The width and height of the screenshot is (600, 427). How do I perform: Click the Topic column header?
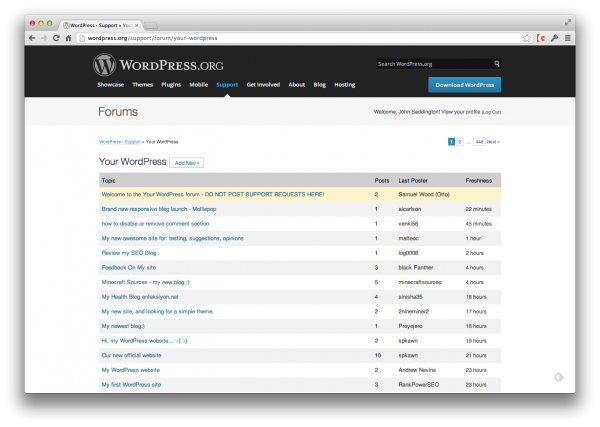(x=108, y=180)
